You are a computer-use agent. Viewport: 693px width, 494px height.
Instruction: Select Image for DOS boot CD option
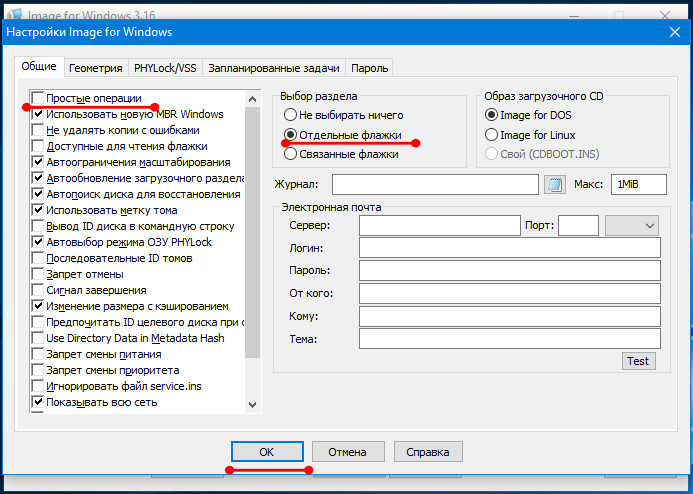point(491,115)
